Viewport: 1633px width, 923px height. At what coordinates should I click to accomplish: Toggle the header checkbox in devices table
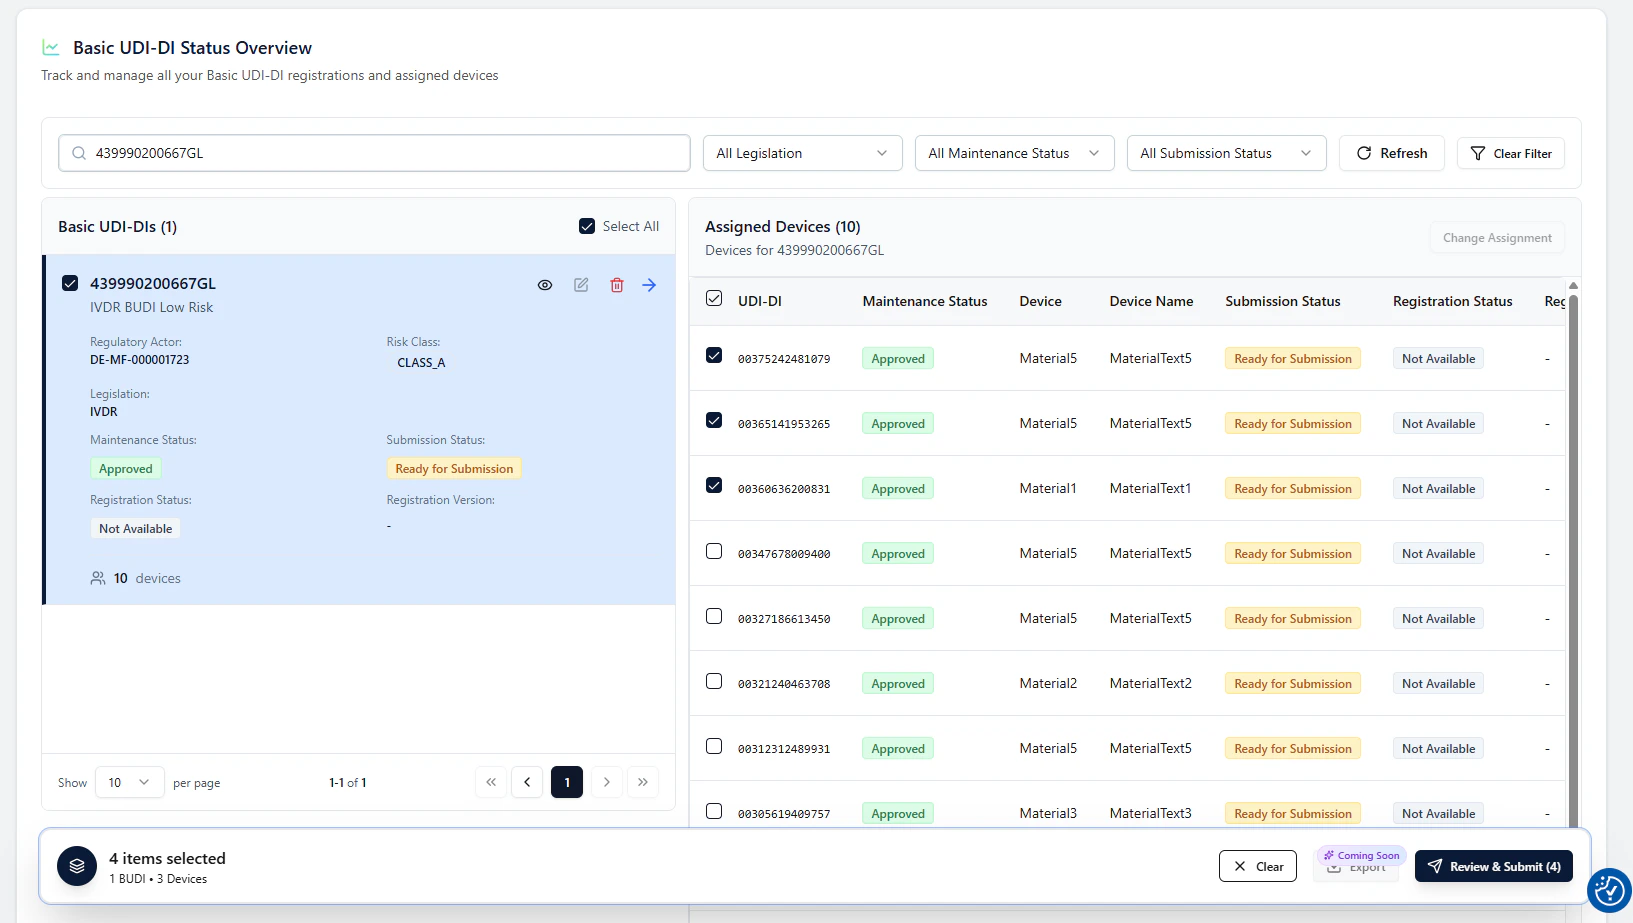[x=714, y=298]
